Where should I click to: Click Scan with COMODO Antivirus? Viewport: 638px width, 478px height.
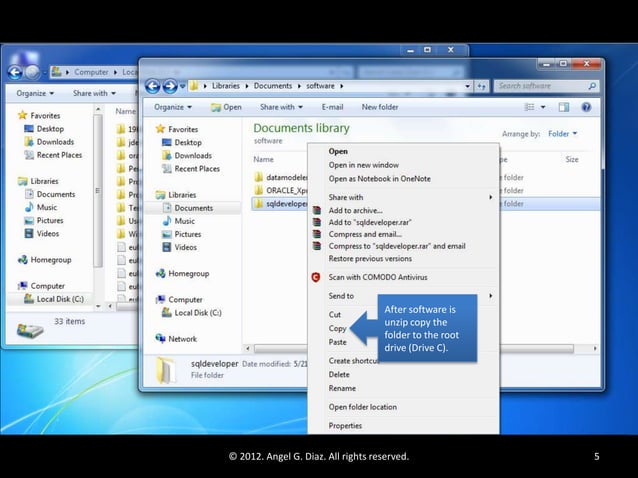[x=378, y=277]
